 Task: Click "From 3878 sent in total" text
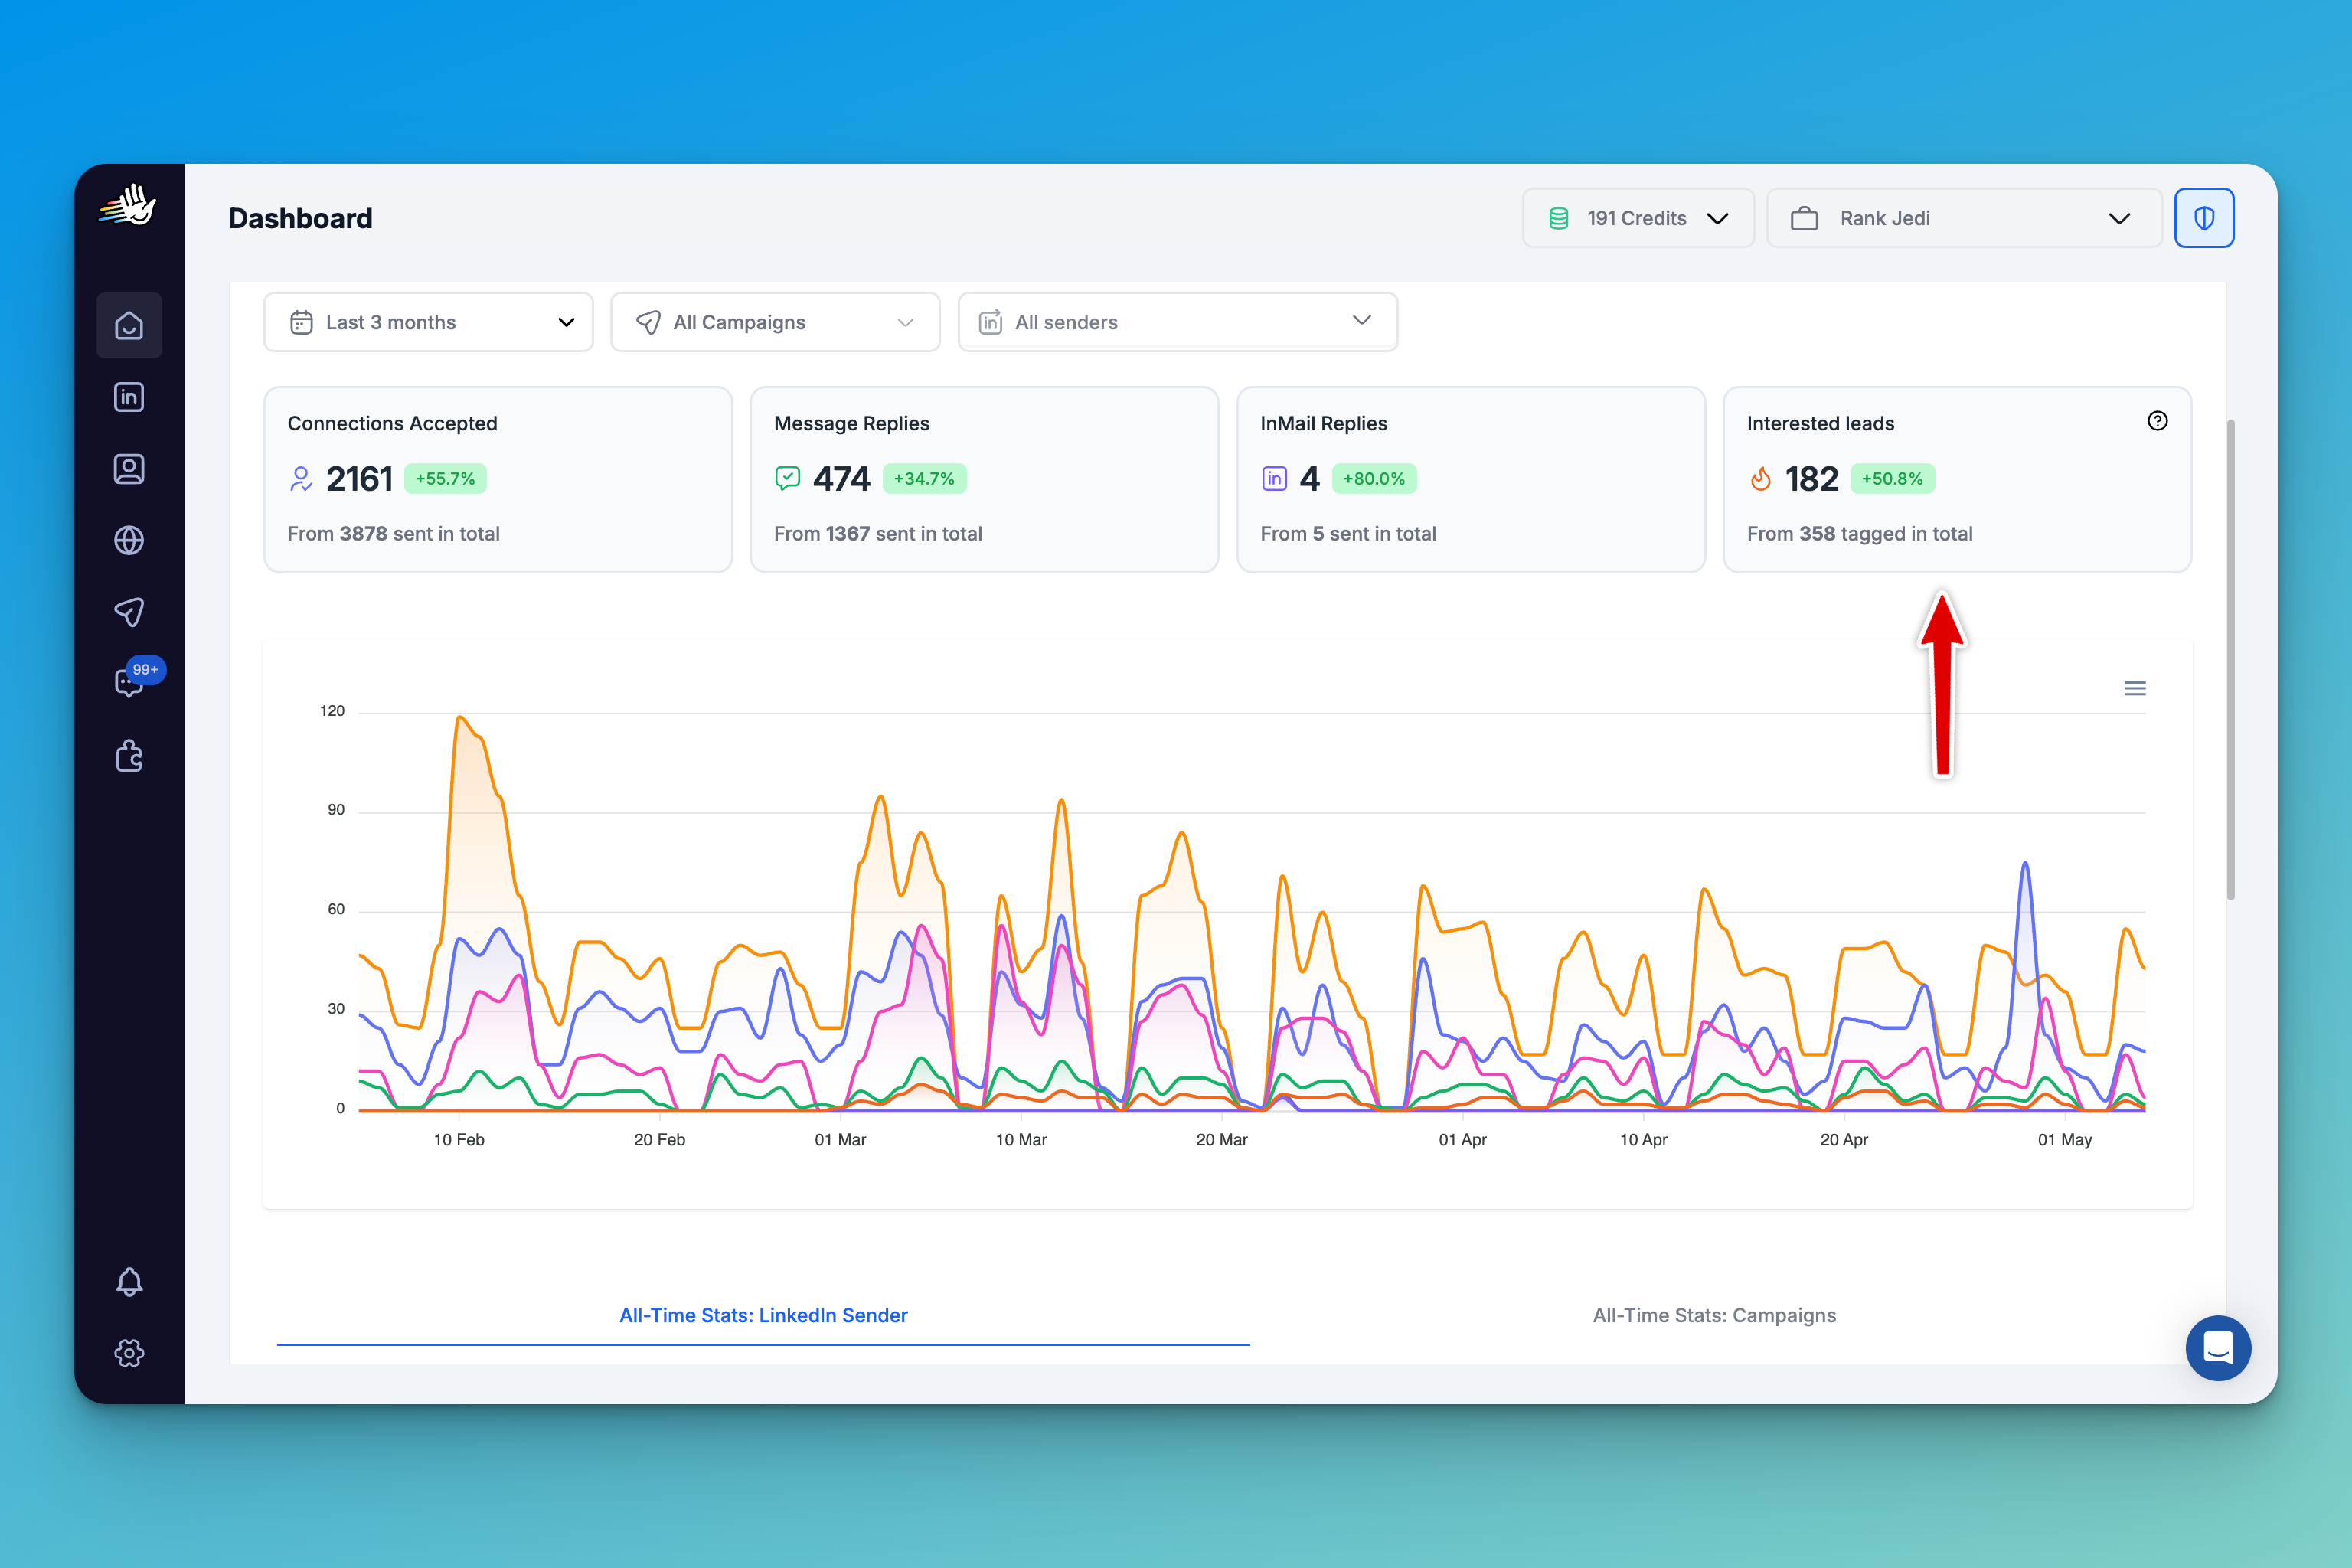tap(393, 534)
